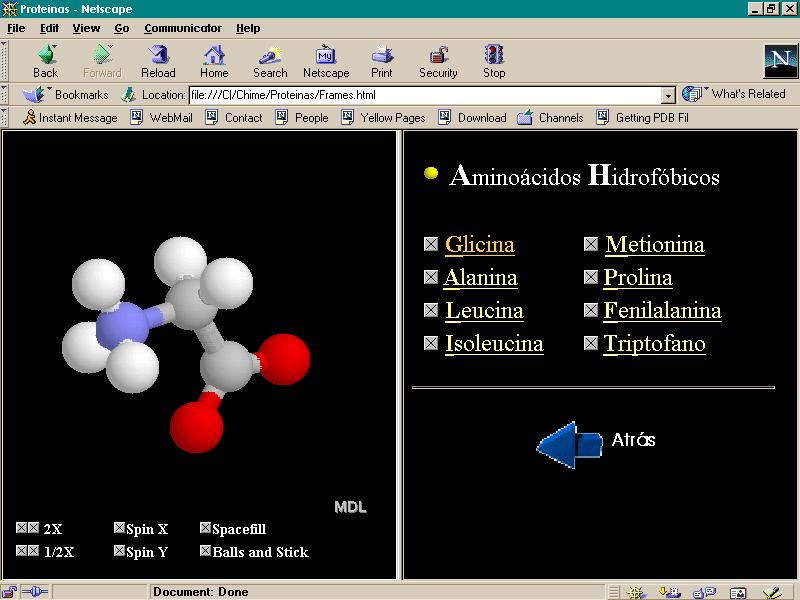Open the View menu

(86, 28)
